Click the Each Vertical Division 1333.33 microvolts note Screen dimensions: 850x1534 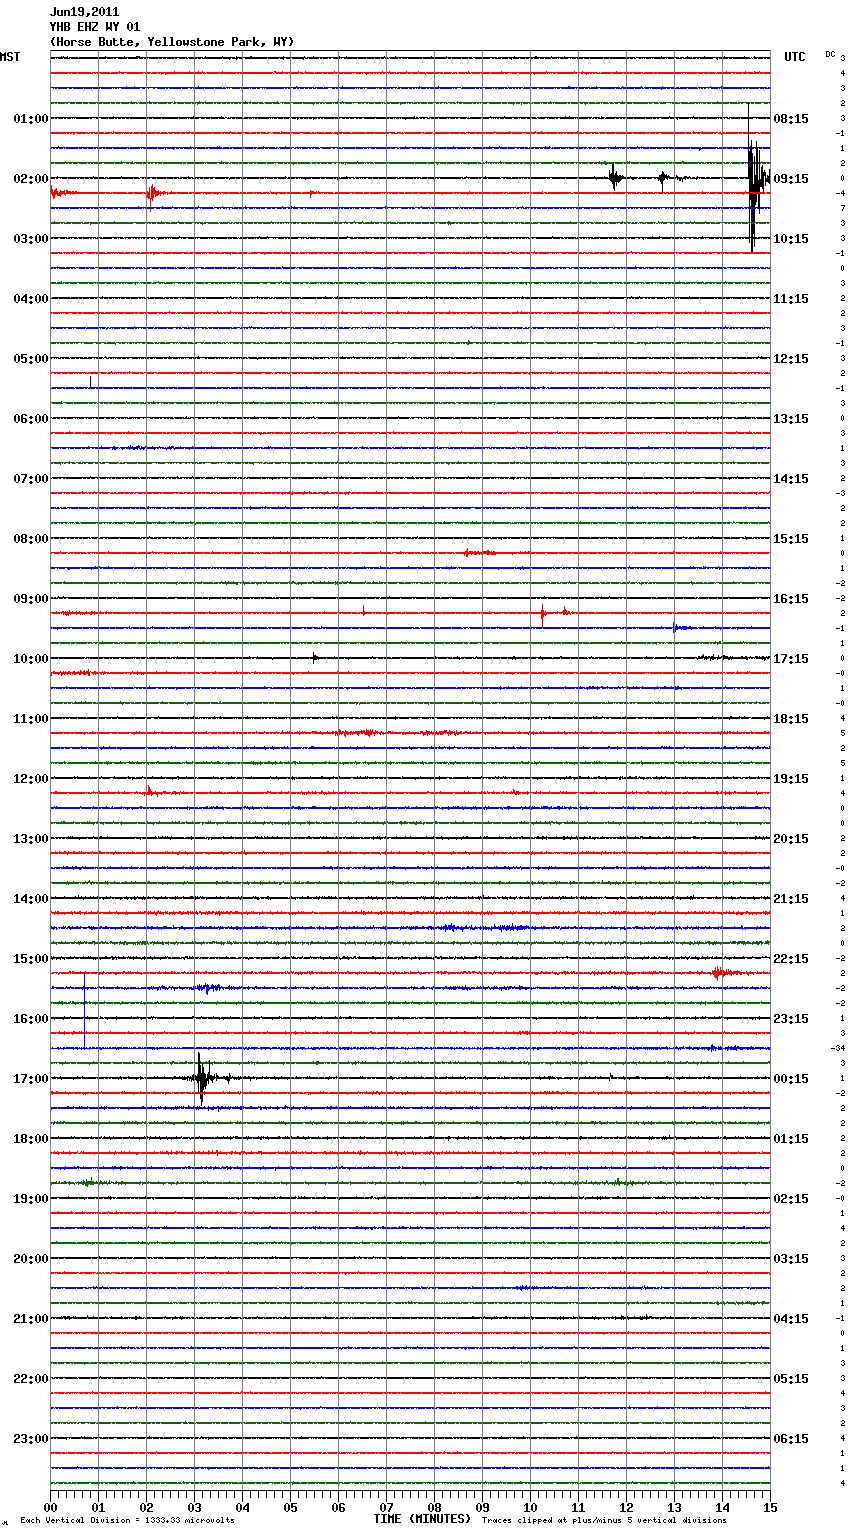coord(127,1521)
